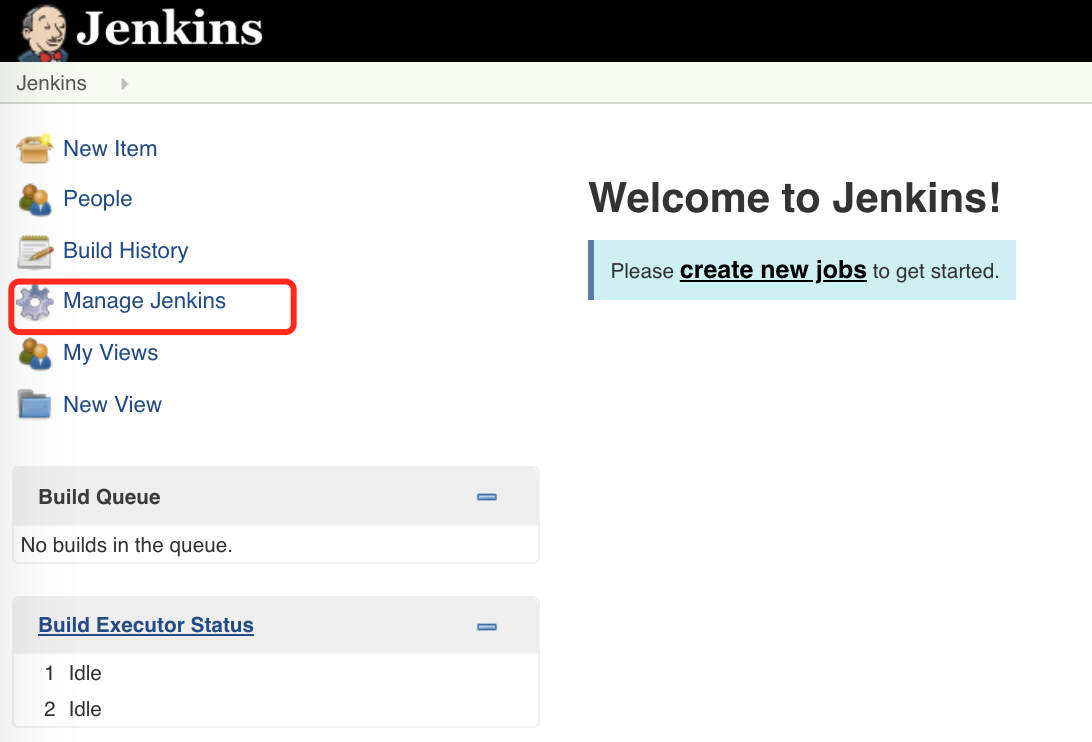1092x742 pixels.
Task: Click the New View folder icon
Action: (35, 404)
